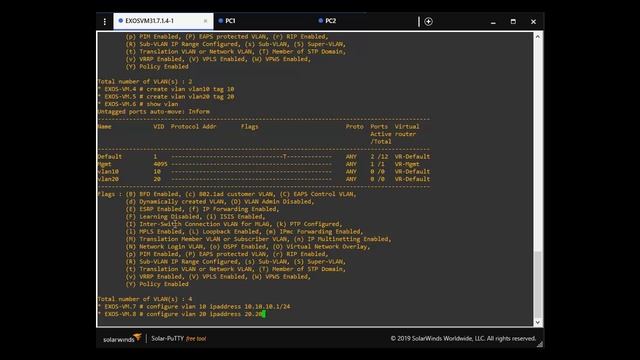The width and height of the screenshot is (640, 360).
Task: Click the window resize grip in the corner
Action: tap(540, 344)
